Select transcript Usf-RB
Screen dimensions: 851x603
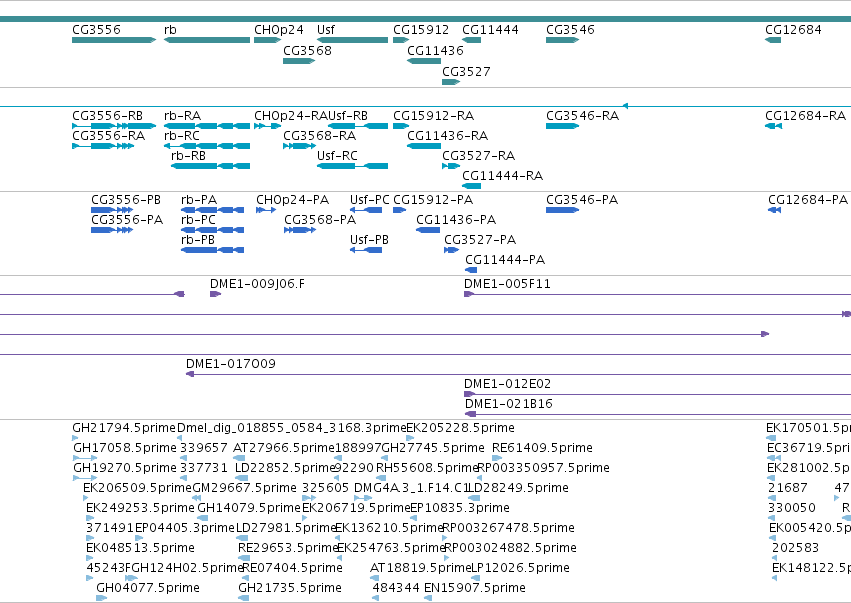[358, 126]
